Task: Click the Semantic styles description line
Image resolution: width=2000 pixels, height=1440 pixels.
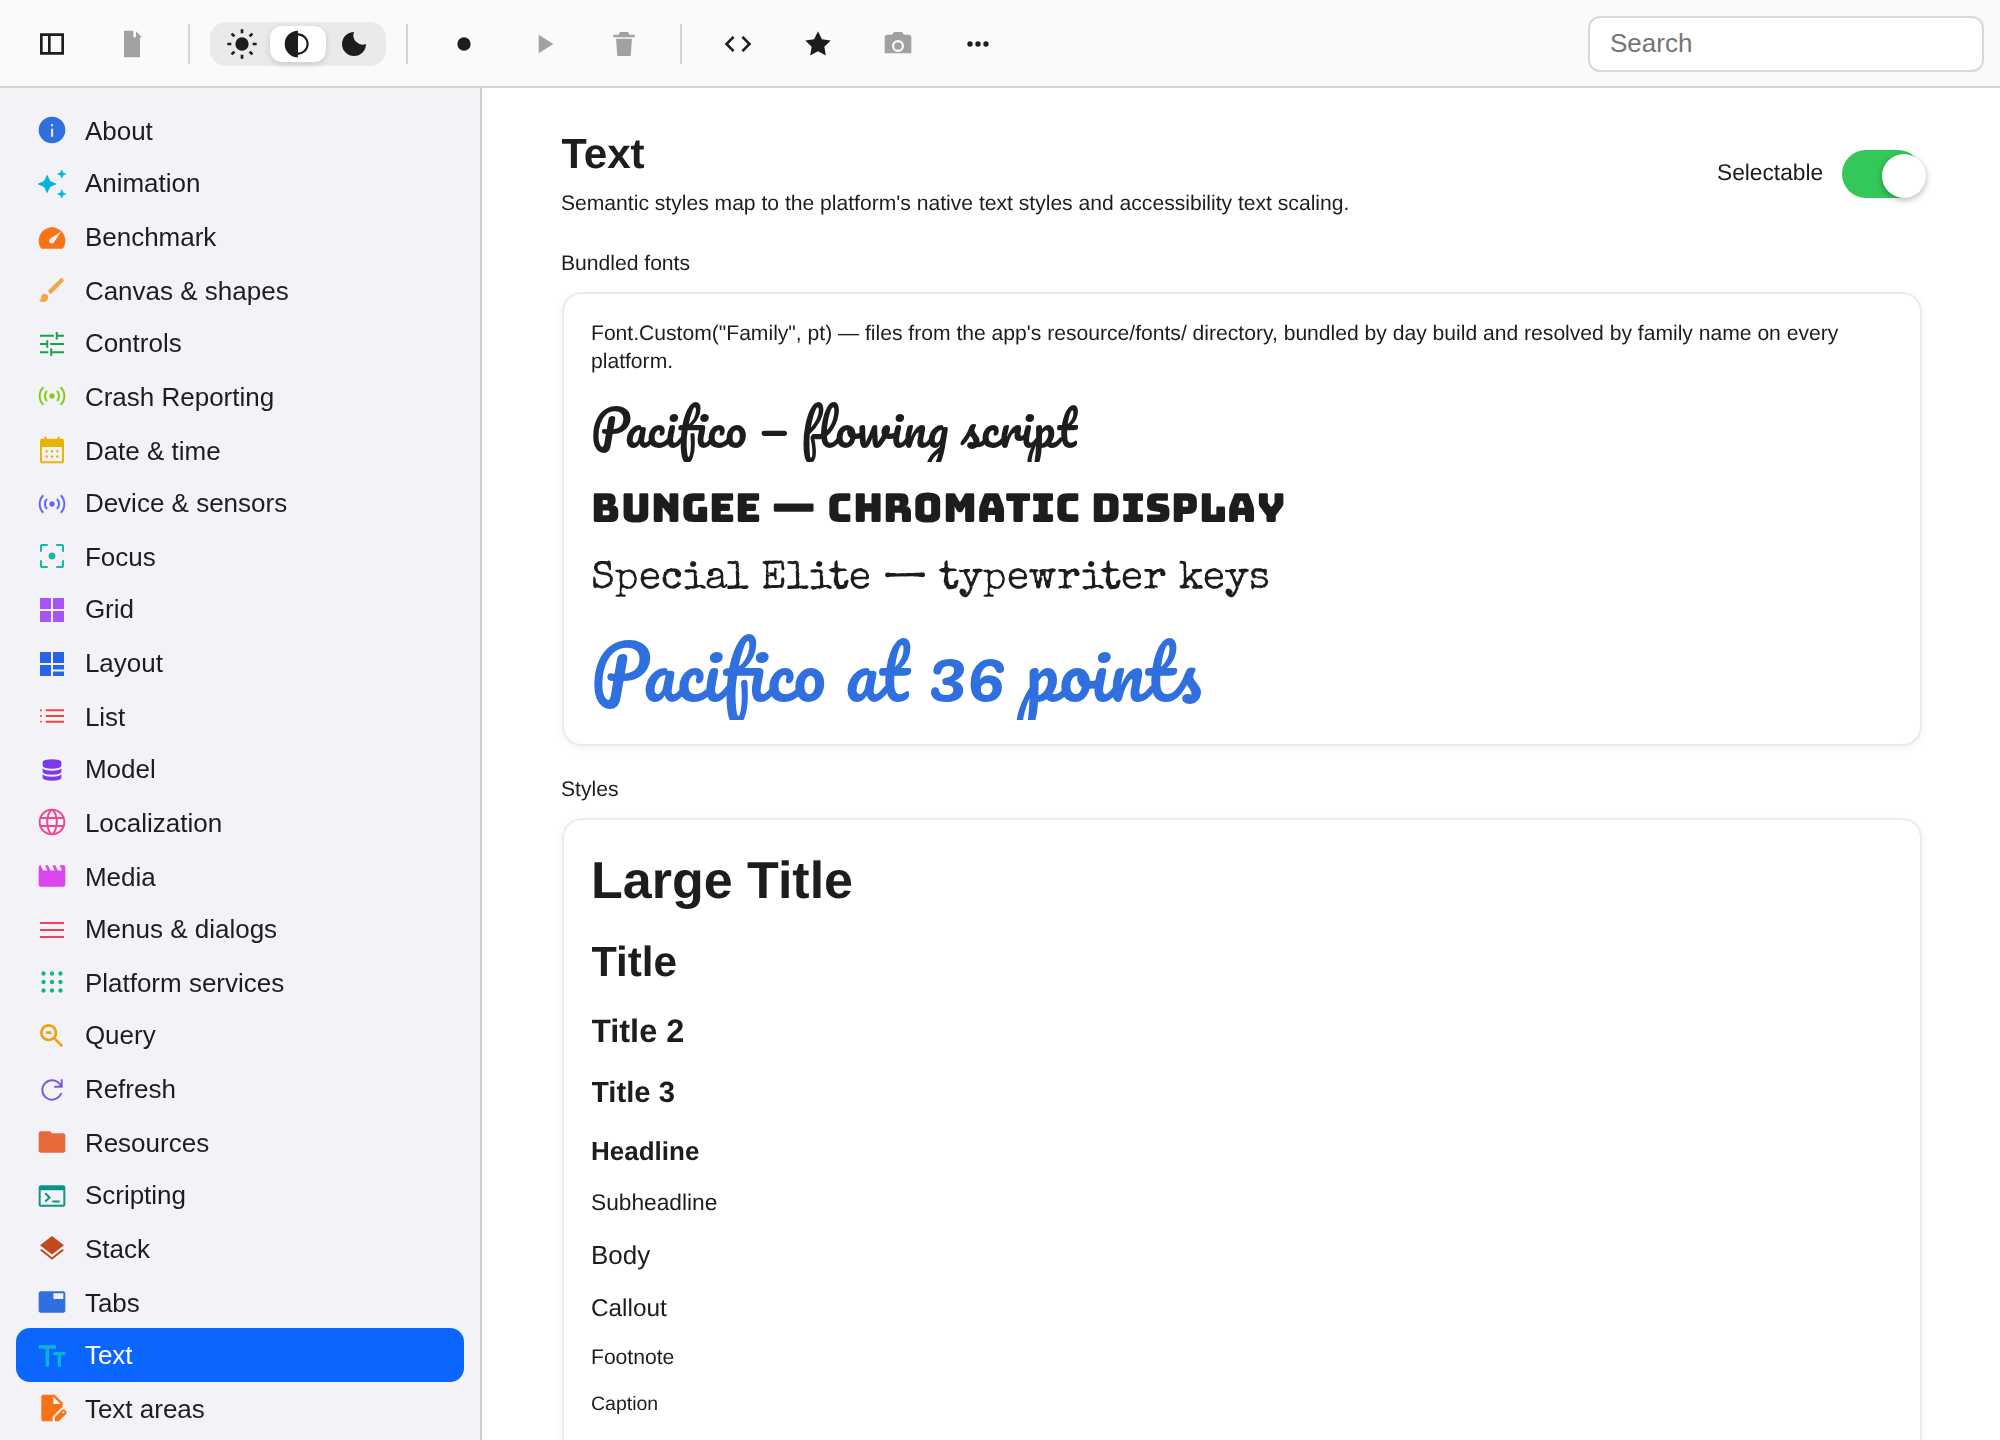Action: 955,203
